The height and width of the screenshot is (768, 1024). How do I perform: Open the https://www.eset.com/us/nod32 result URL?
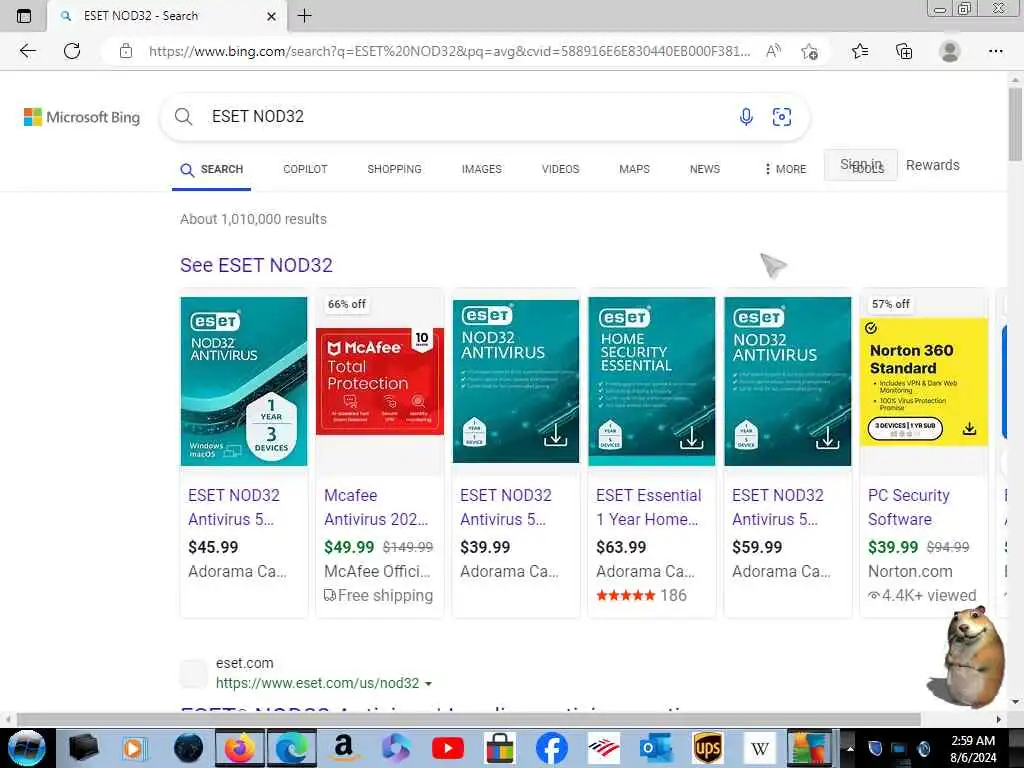tap(317, 683)
